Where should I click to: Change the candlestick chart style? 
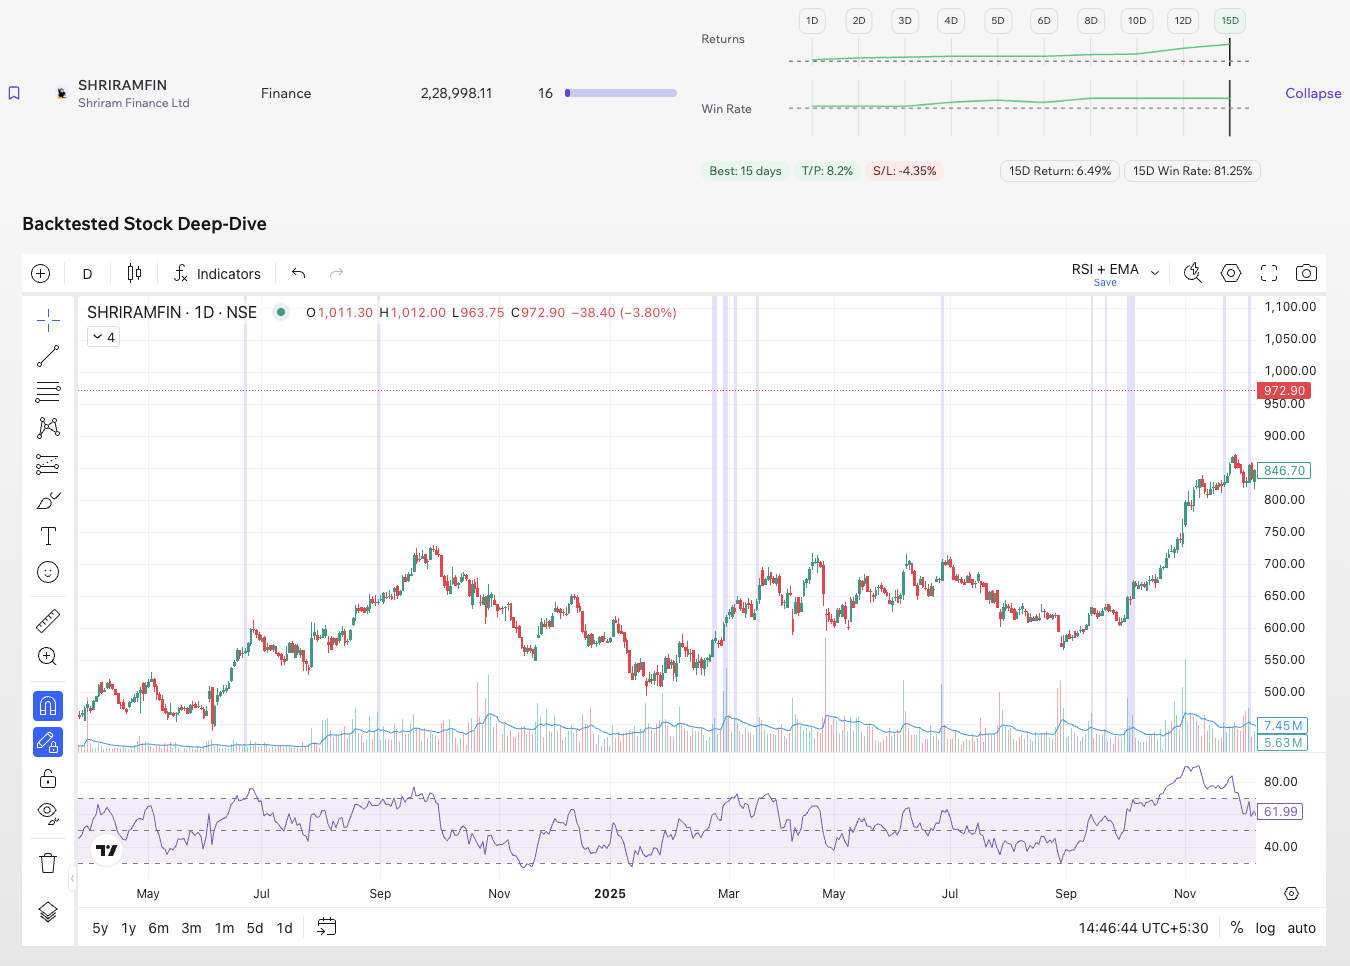(x=135, y=273)
